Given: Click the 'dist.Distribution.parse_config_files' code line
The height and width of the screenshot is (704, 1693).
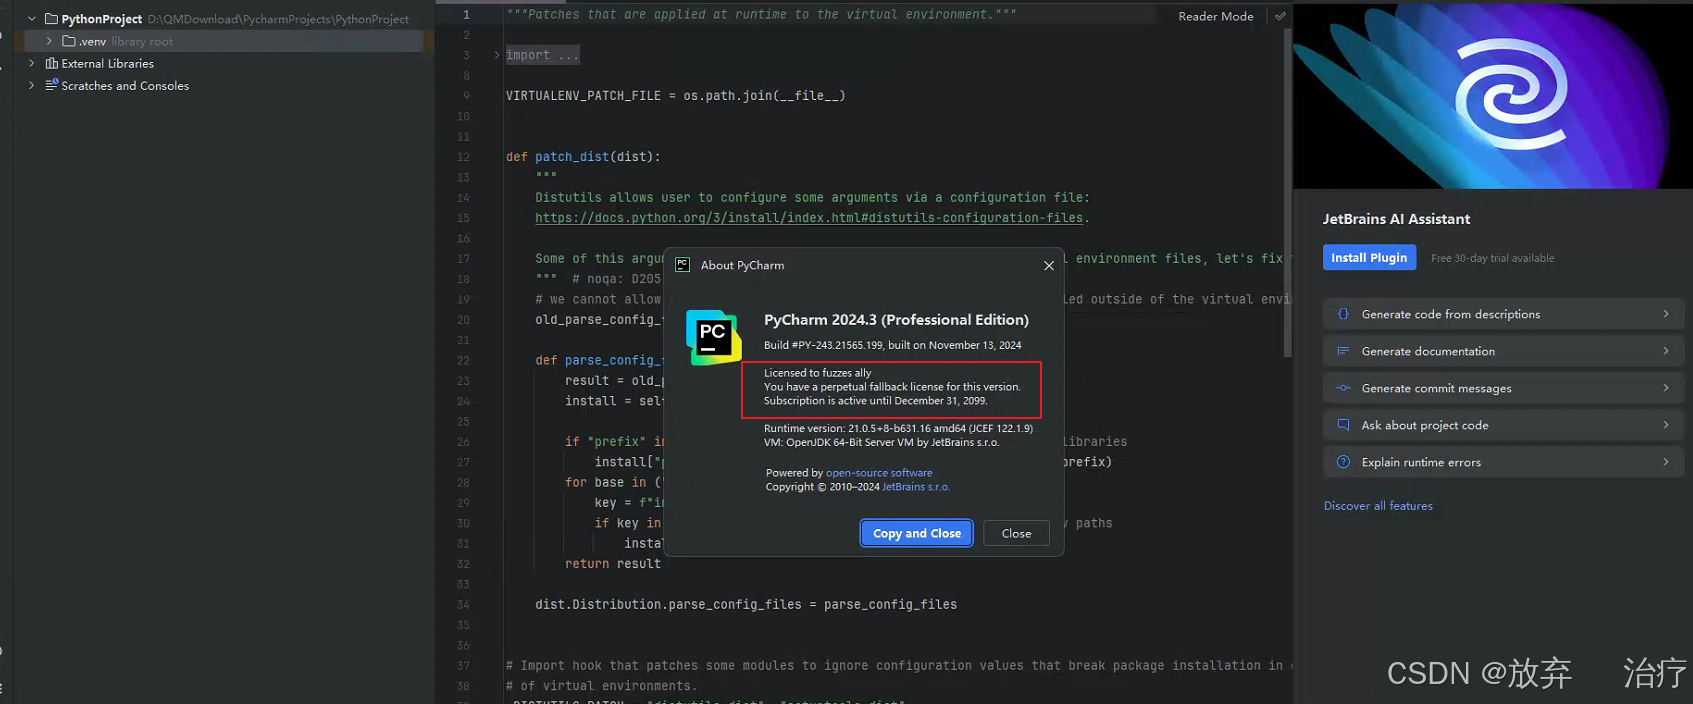Looking at the screenshot, I should [x=746, y=605].
